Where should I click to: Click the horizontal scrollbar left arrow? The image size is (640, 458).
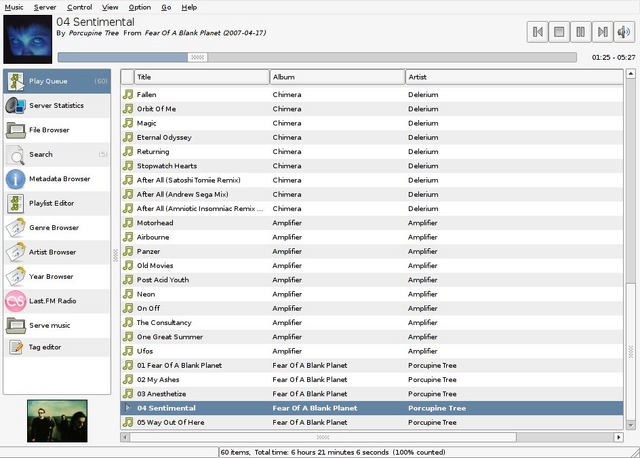(125, 437)
